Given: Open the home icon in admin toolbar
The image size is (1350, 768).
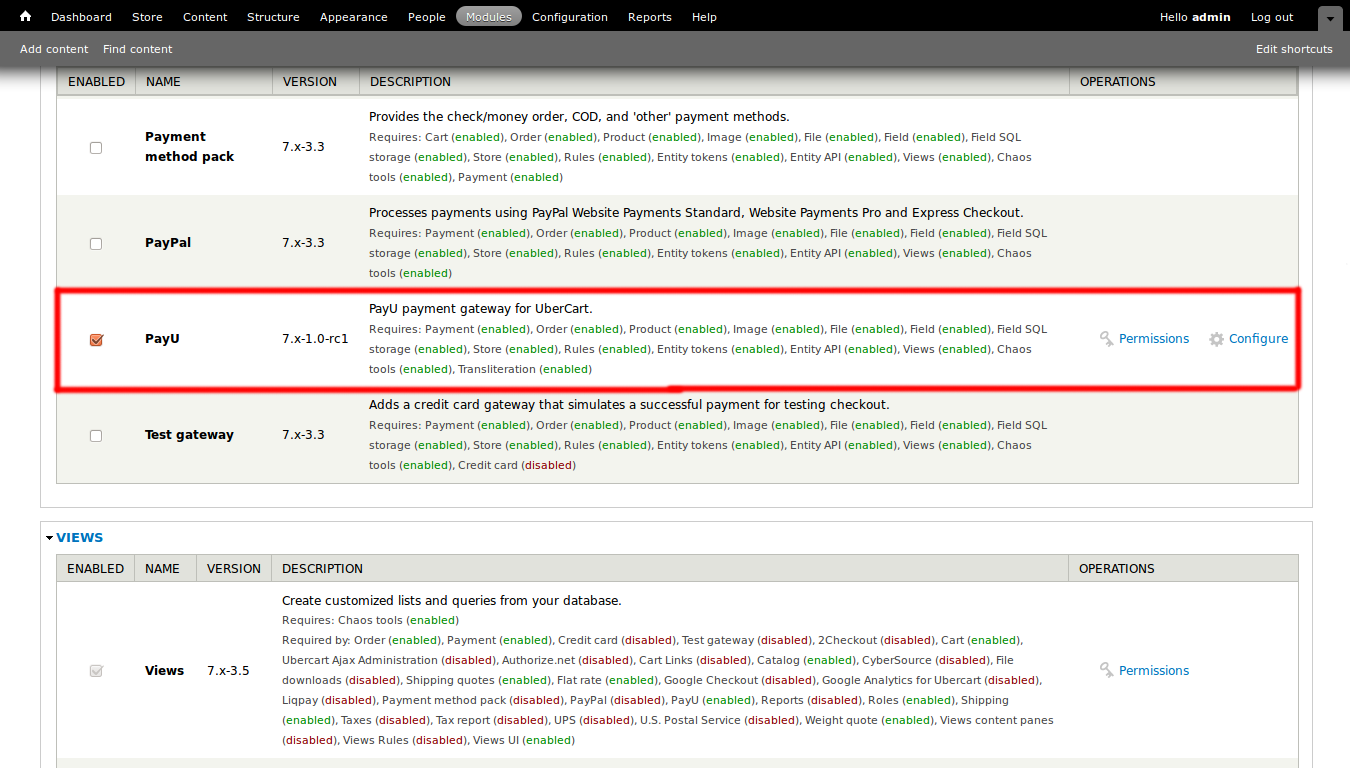Looking at the screenshot, I should coord(25,16).
